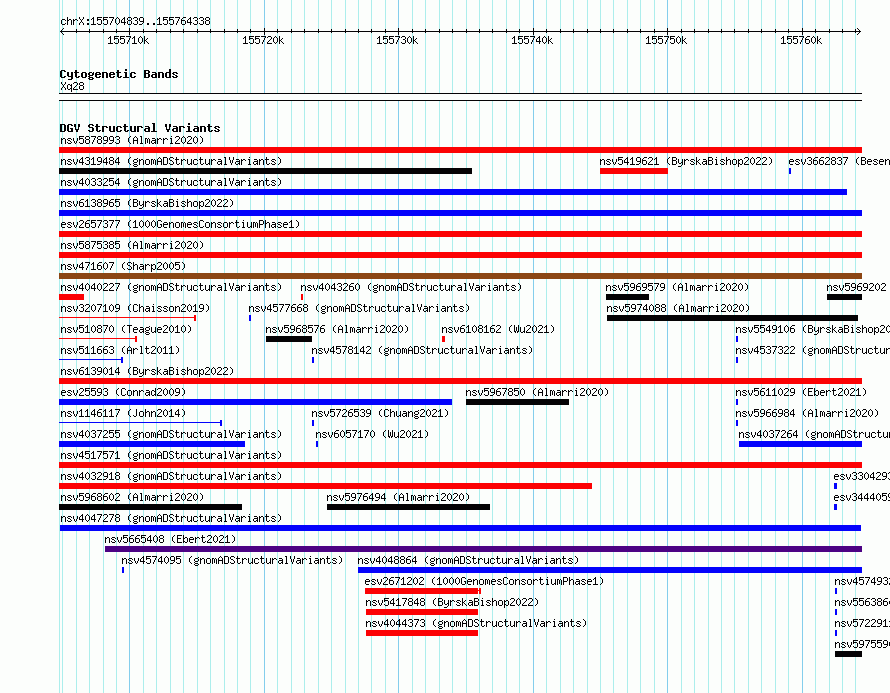Click the nsv511663 (Arlt2011) label

(120, 350)
